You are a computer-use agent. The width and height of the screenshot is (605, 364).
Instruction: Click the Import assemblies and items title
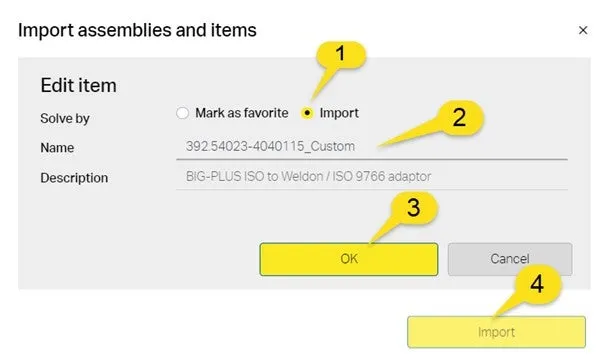[x=137, y=30]
